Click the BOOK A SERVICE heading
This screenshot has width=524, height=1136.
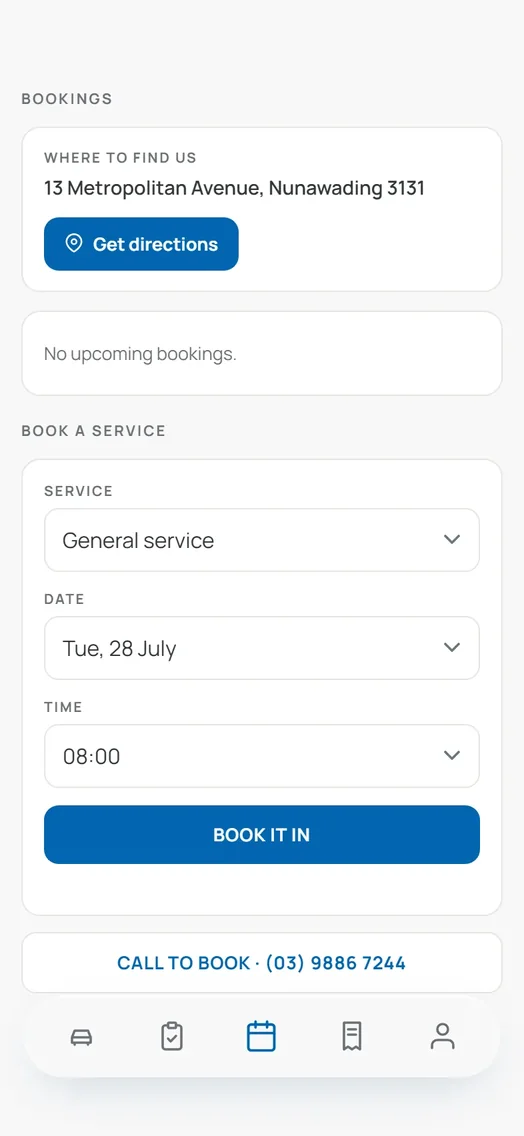point(93,430)
